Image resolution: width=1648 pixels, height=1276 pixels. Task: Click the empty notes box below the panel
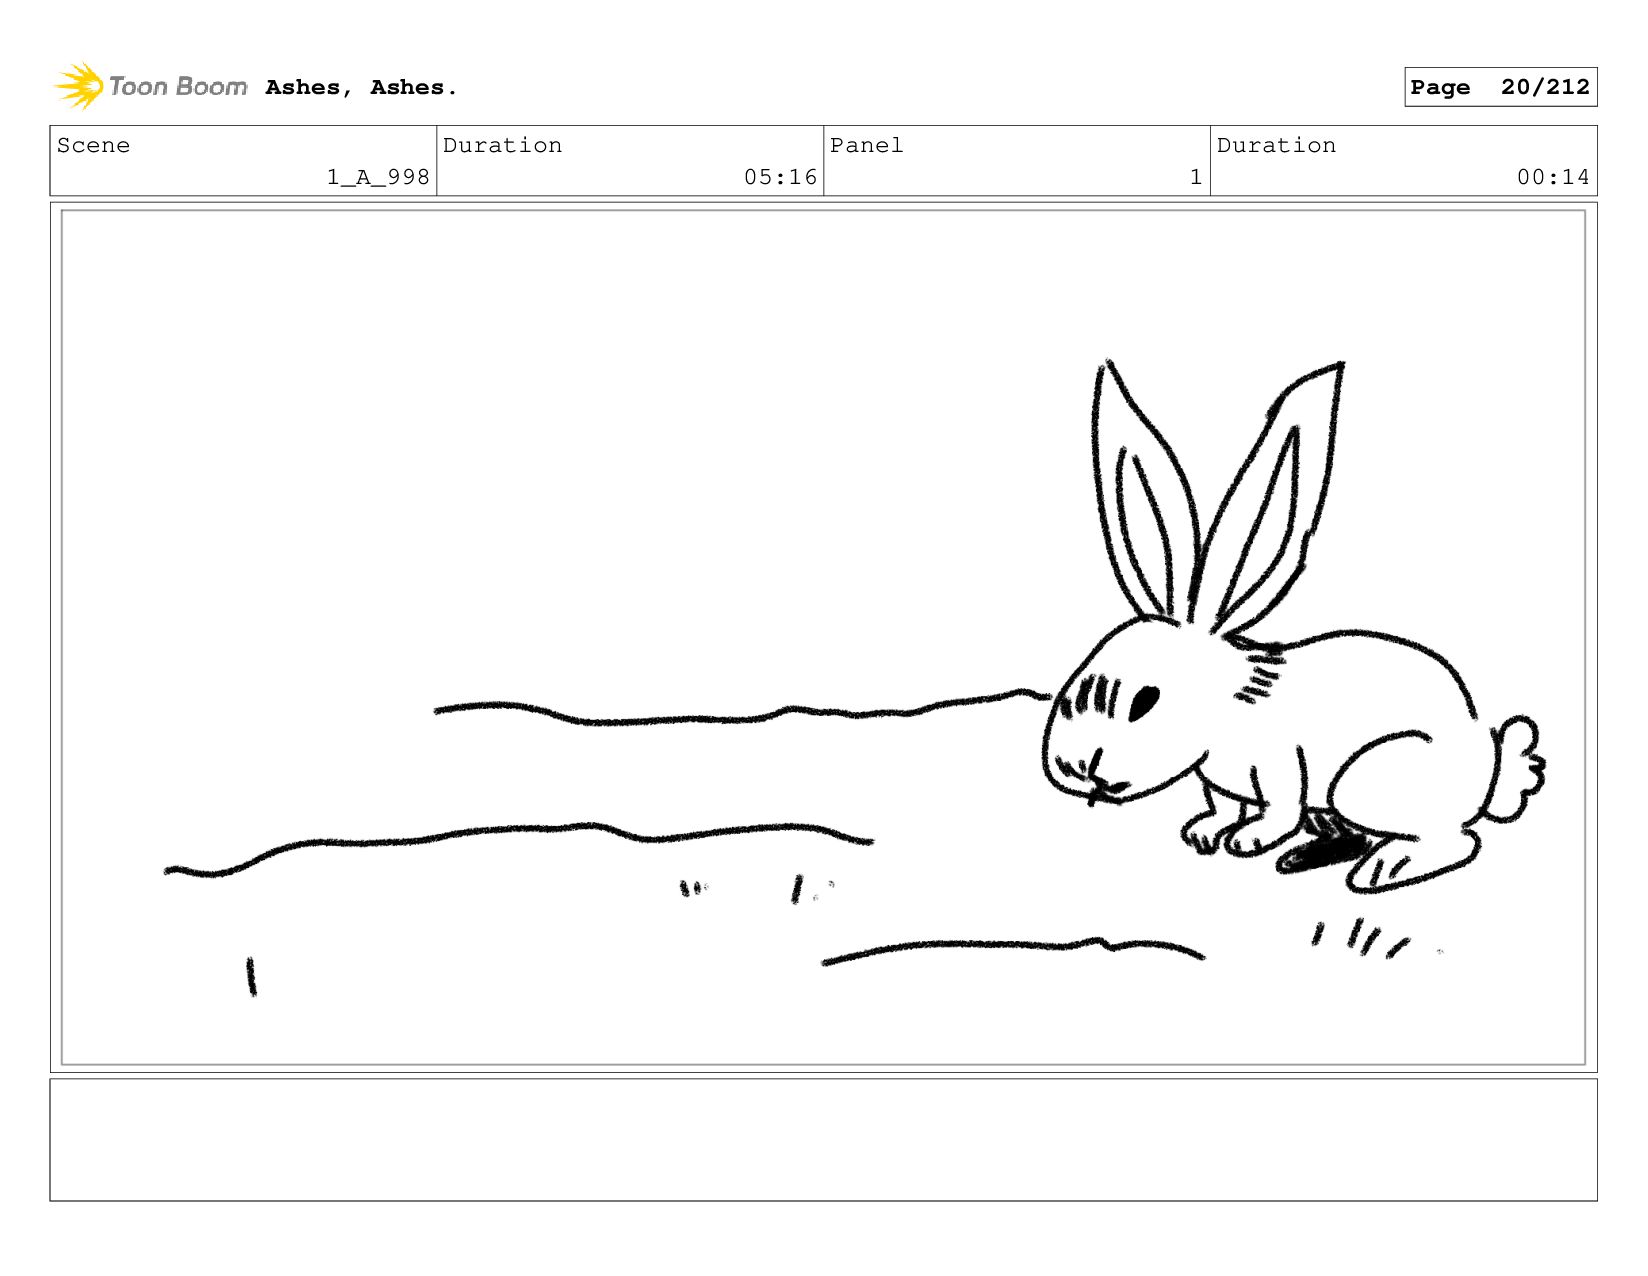click(823, 1139)
